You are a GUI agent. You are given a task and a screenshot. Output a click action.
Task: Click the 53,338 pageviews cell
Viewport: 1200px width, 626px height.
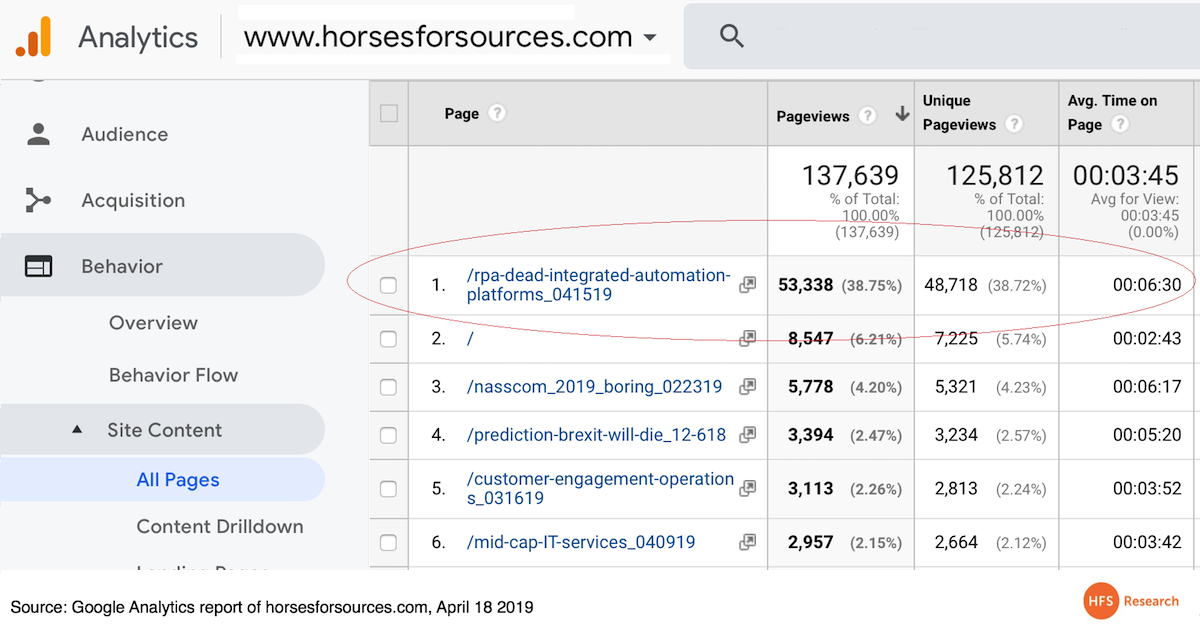(805, 285)
